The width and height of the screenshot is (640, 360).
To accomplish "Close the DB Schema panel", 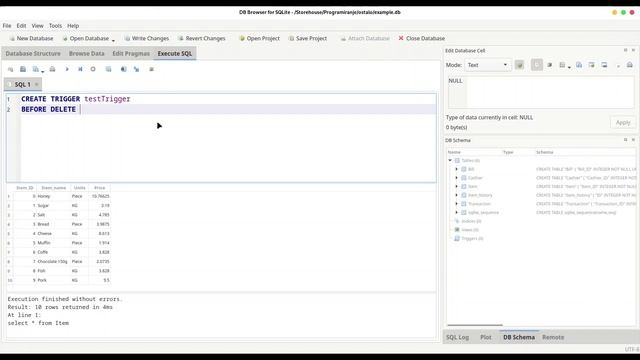I will tap(633, 140).
